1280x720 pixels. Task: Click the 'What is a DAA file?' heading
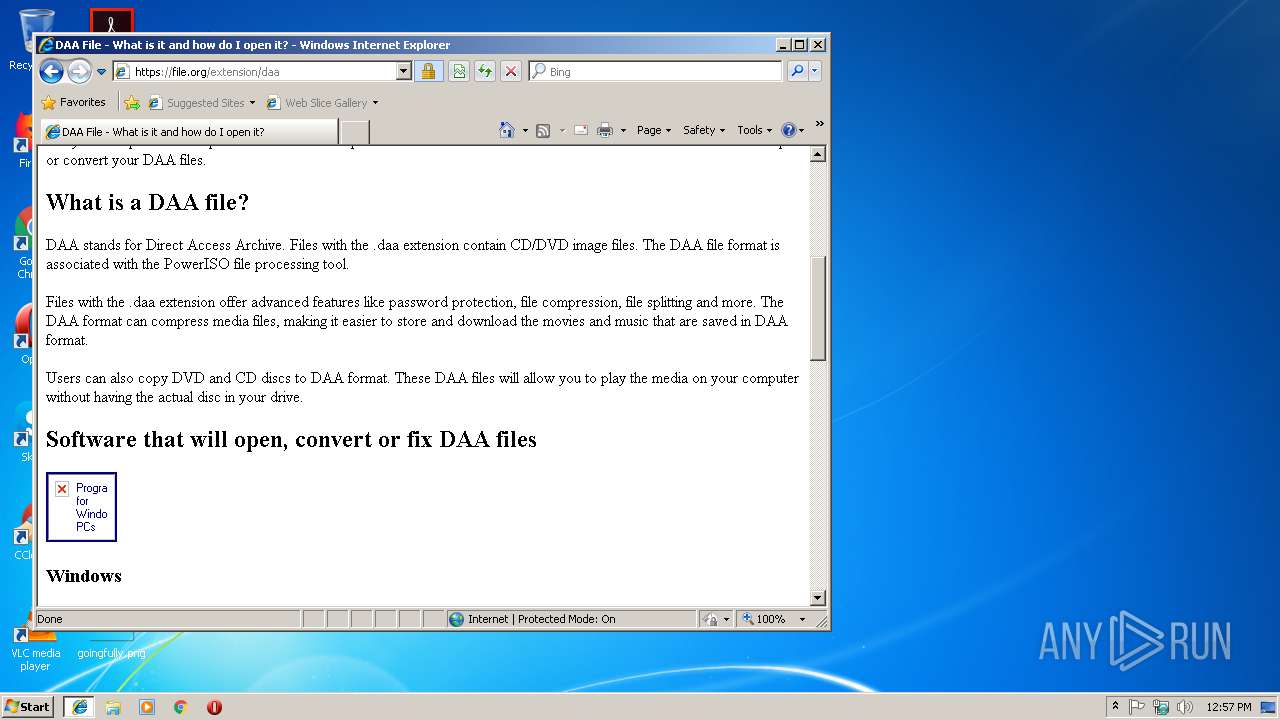(147, 202)
